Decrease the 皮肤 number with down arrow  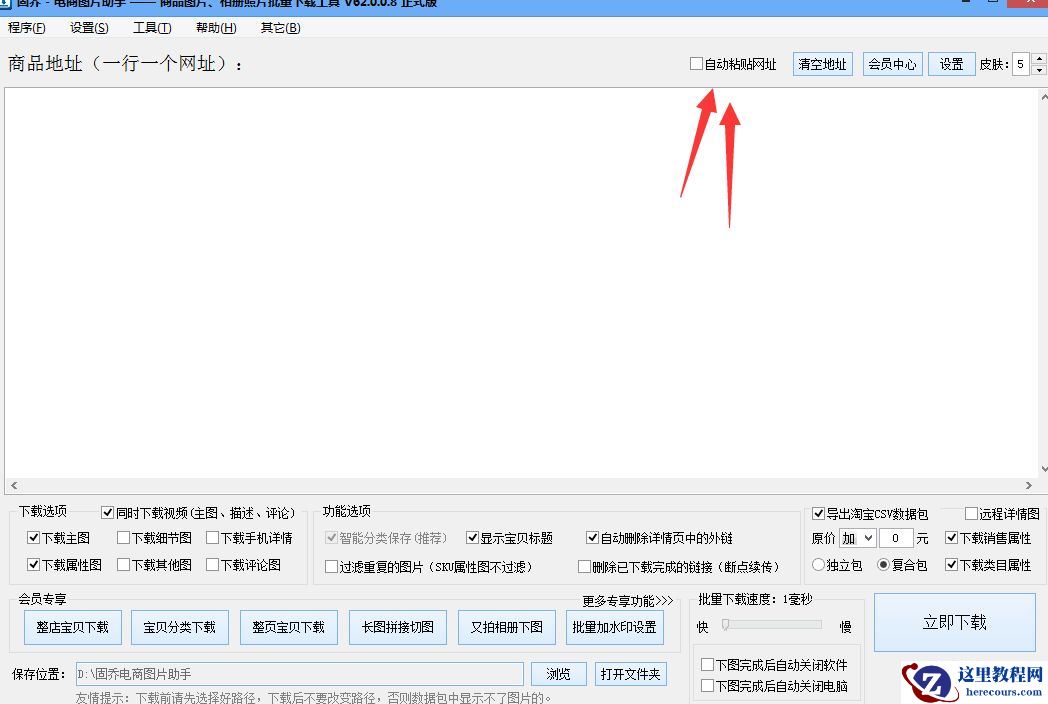1039,70
